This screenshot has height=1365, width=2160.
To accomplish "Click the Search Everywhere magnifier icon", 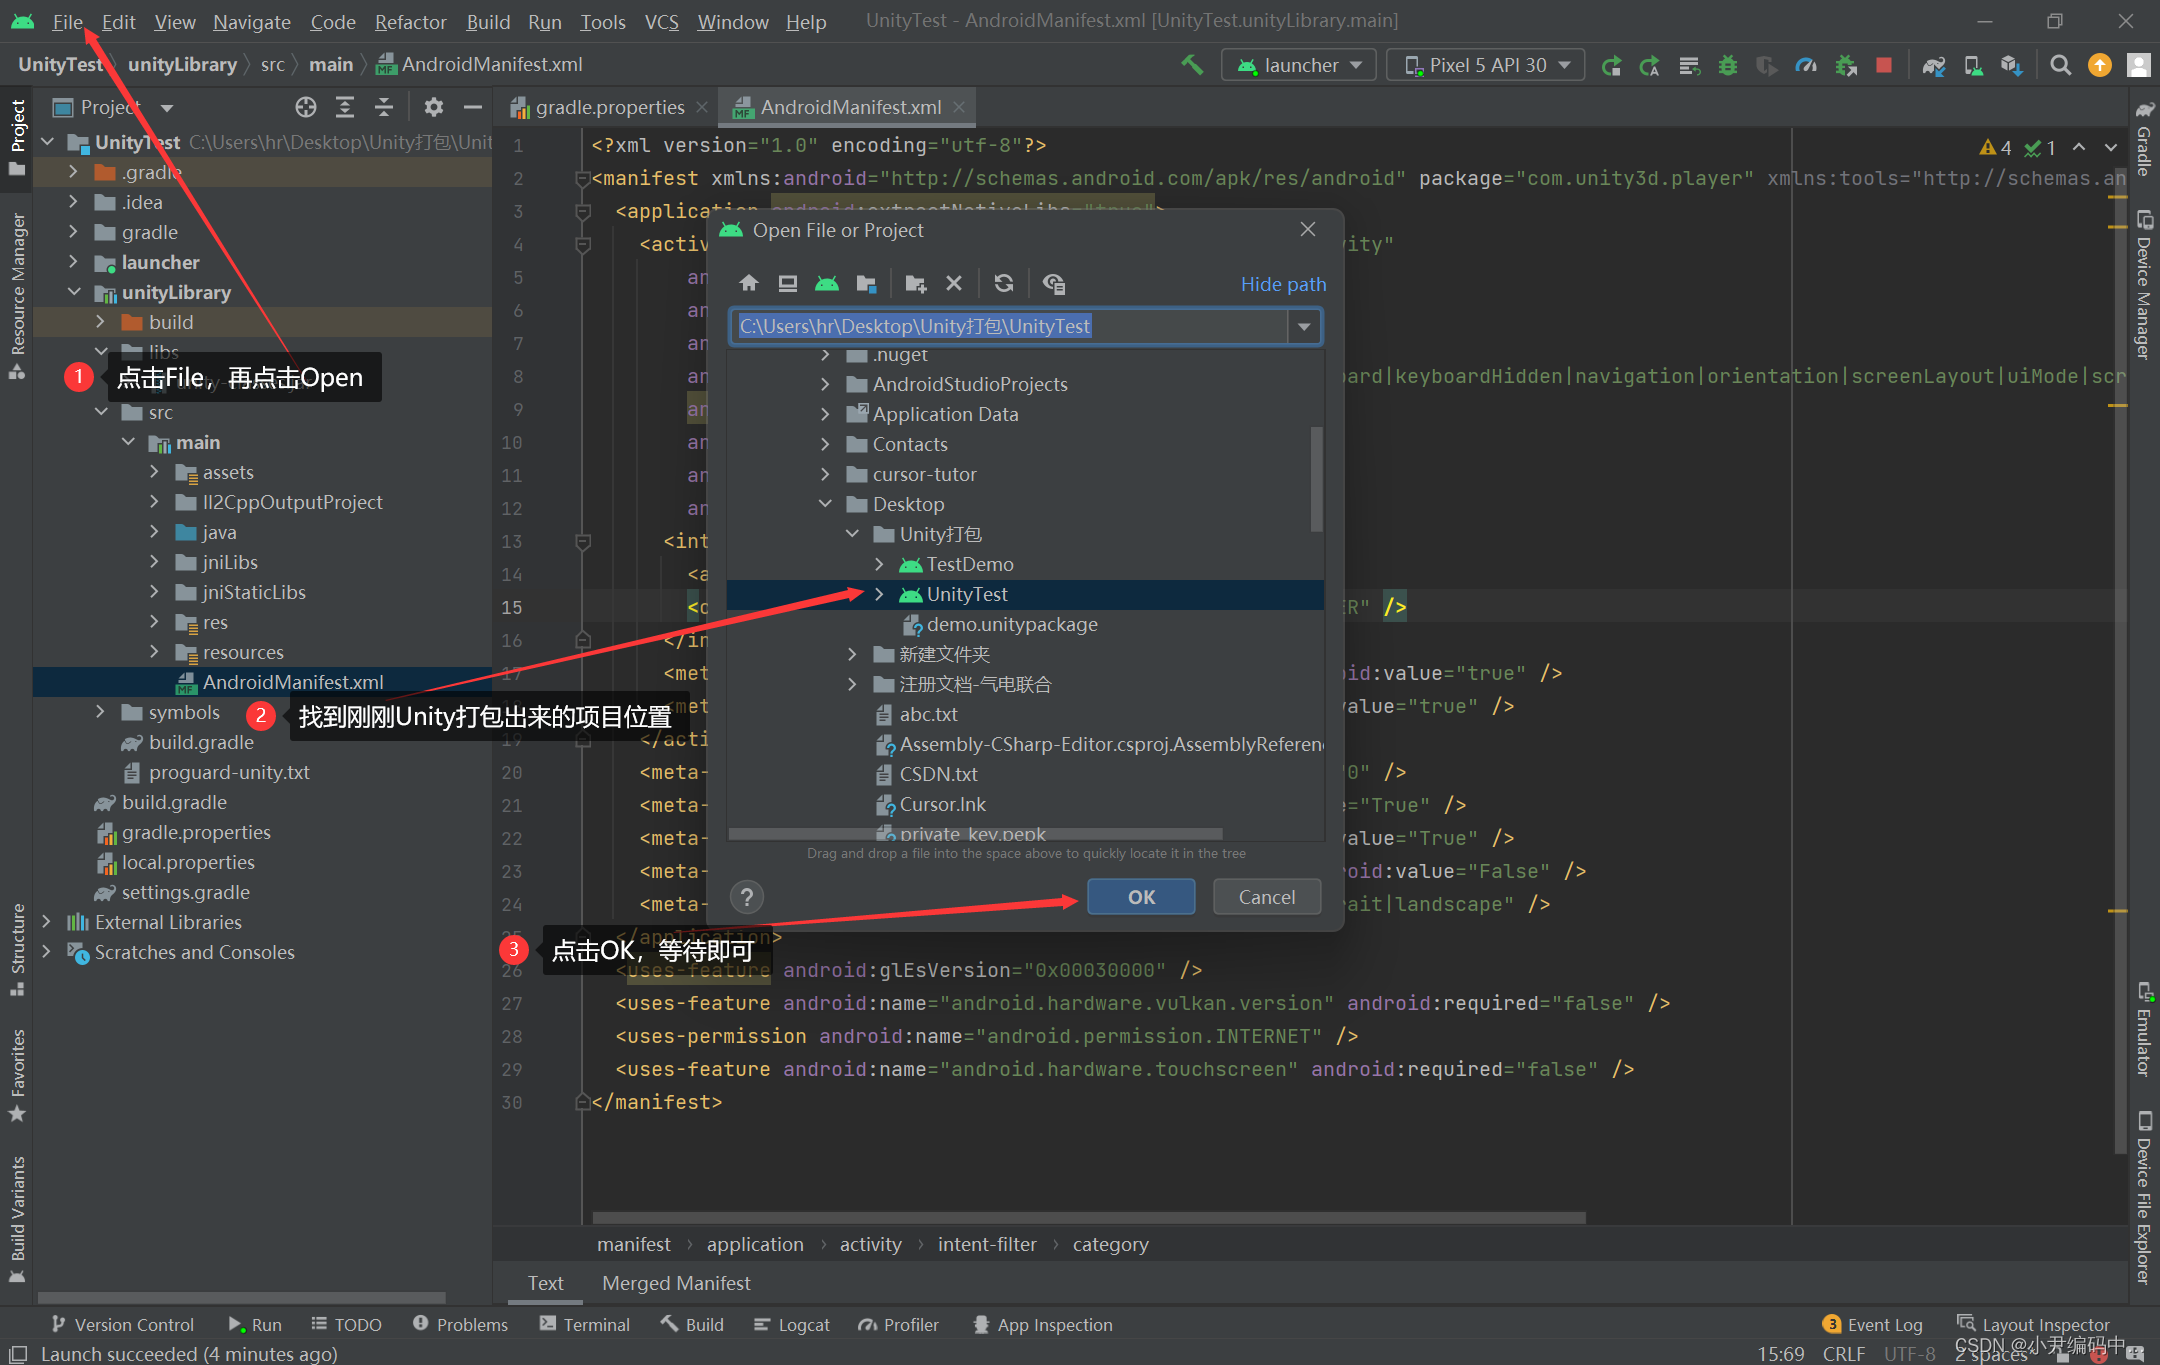I will (2060, 65).
